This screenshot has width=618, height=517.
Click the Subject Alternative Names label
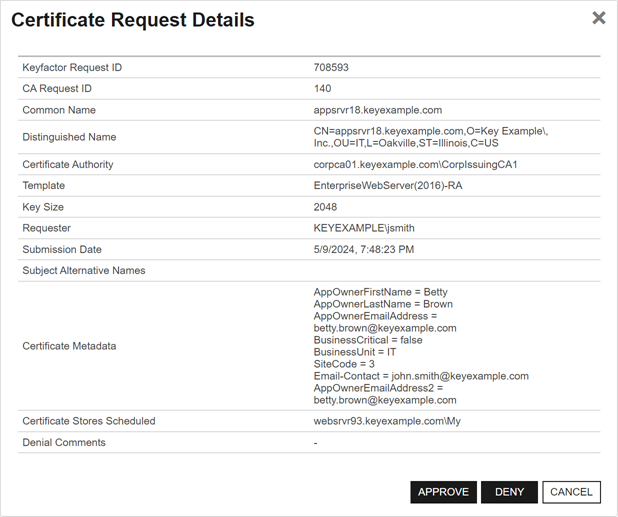point(84,270)
